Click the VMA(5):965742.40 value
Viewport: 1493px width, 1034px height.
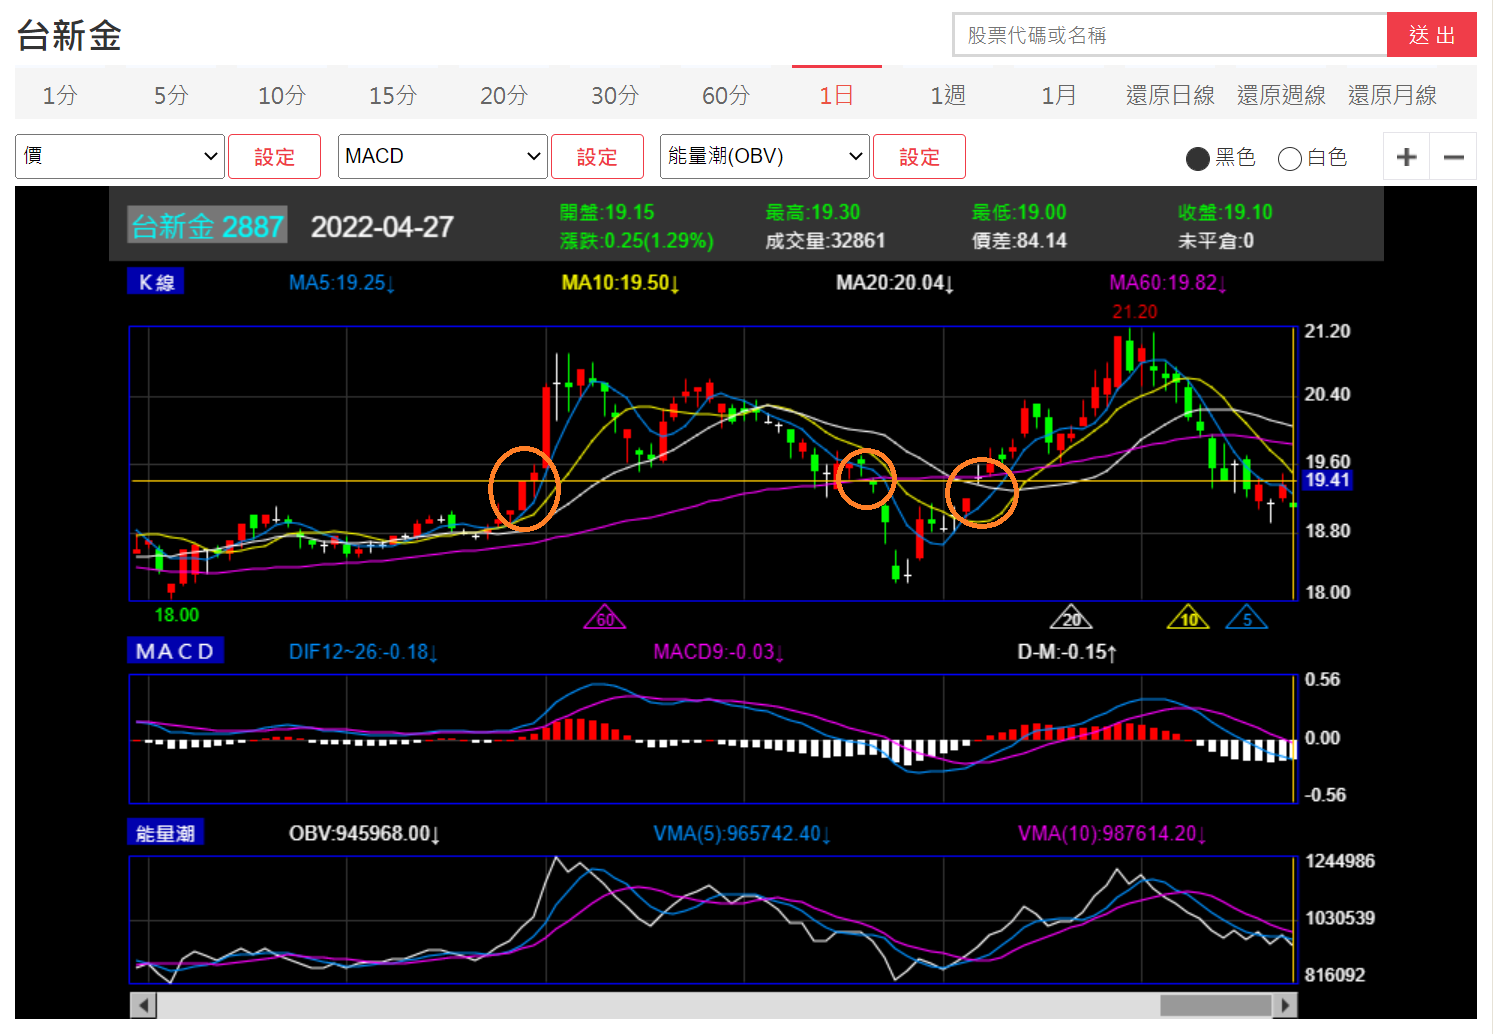pyautogui.click(x=742, y=833)
